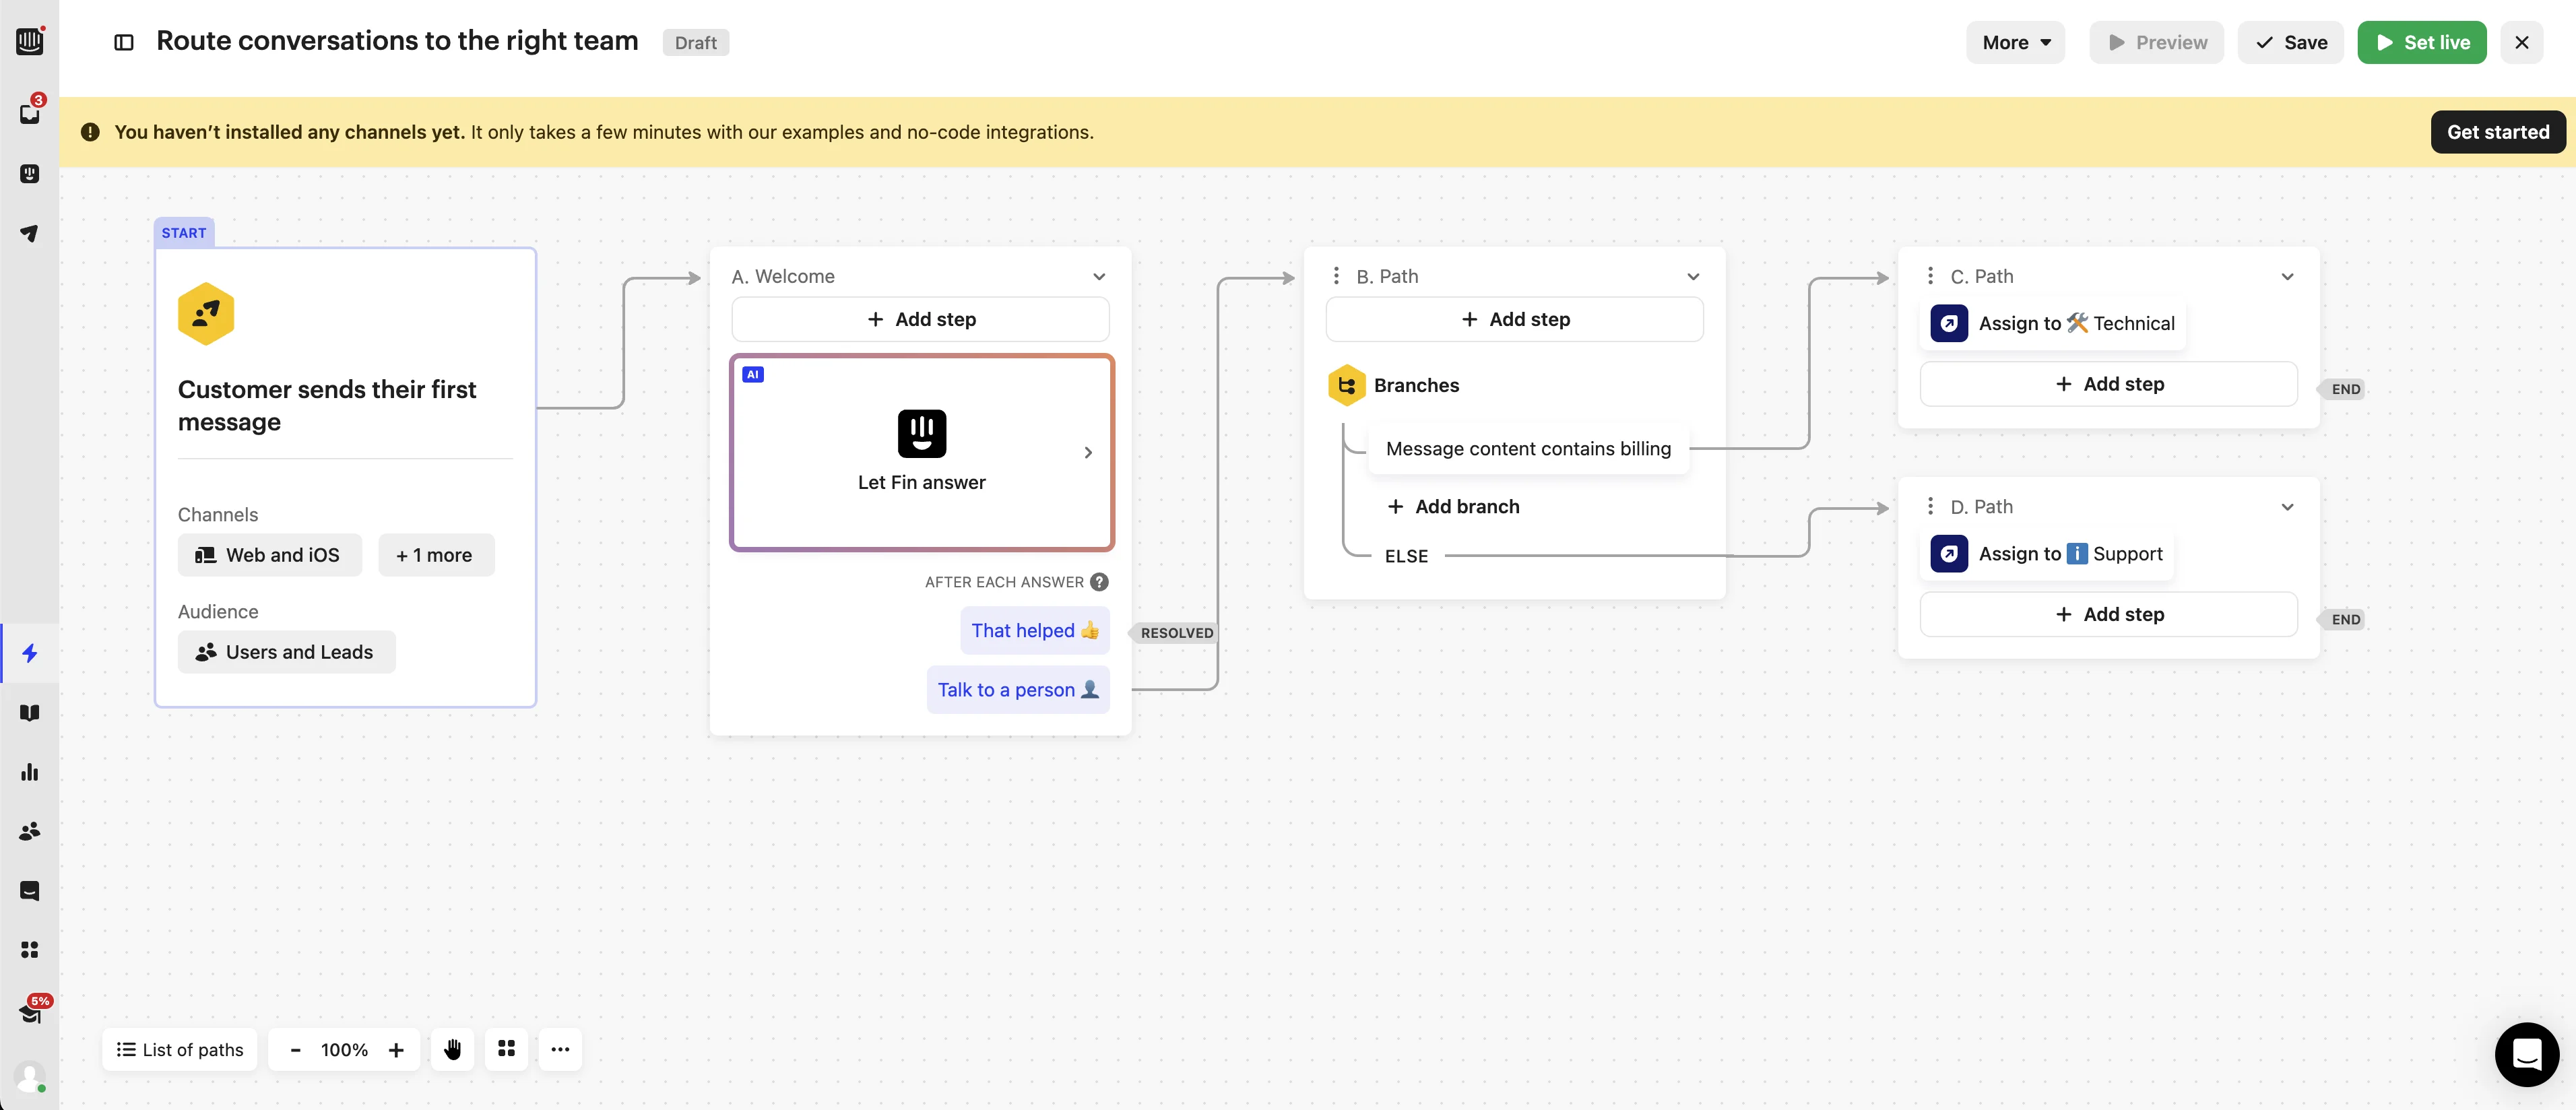The image size is (2576, 1110).
Task: Collapse the C. Path chevron
Action: point(2286,277)
